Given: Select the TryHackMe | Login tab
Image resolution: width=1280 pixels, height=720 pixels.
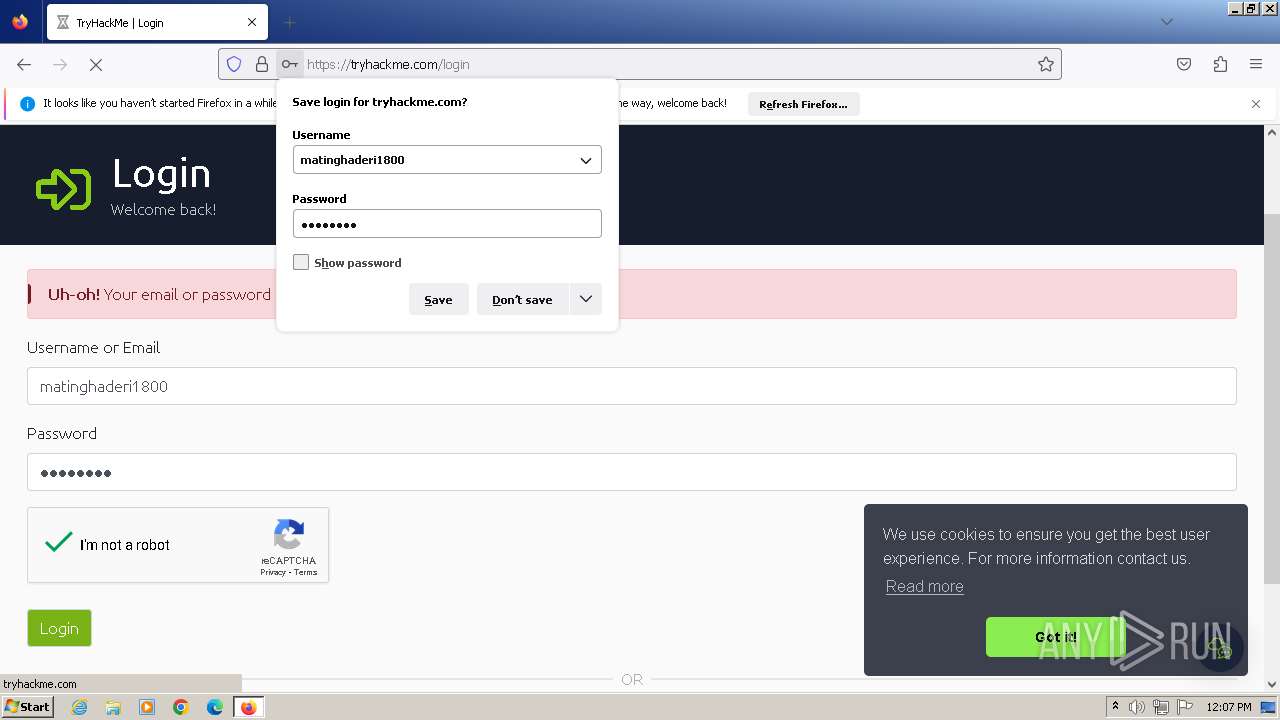Looking at the screenshot, I should 157,22.
